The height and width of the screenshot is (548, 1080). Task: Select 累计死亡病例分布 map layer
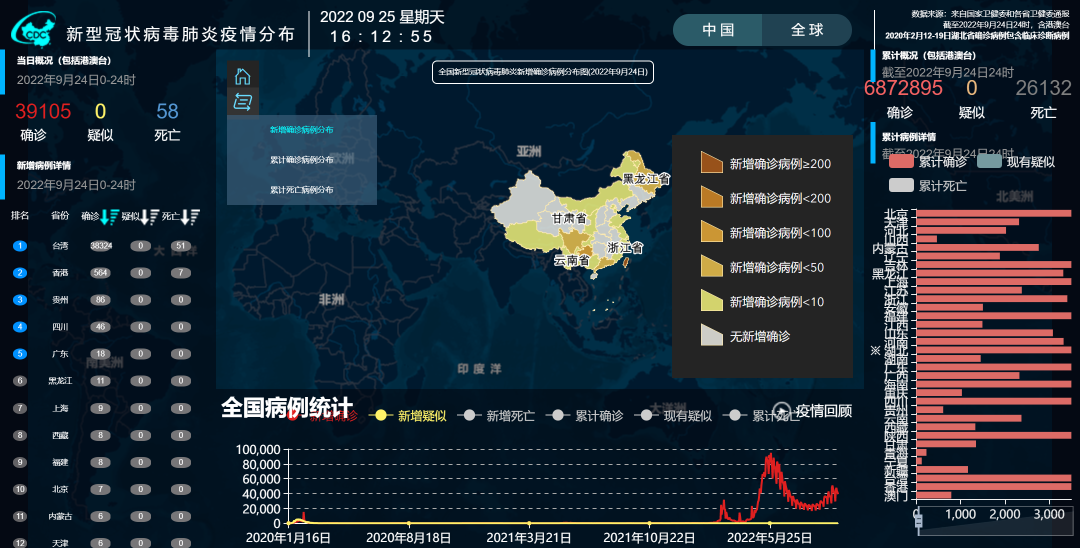pos(302,190)
